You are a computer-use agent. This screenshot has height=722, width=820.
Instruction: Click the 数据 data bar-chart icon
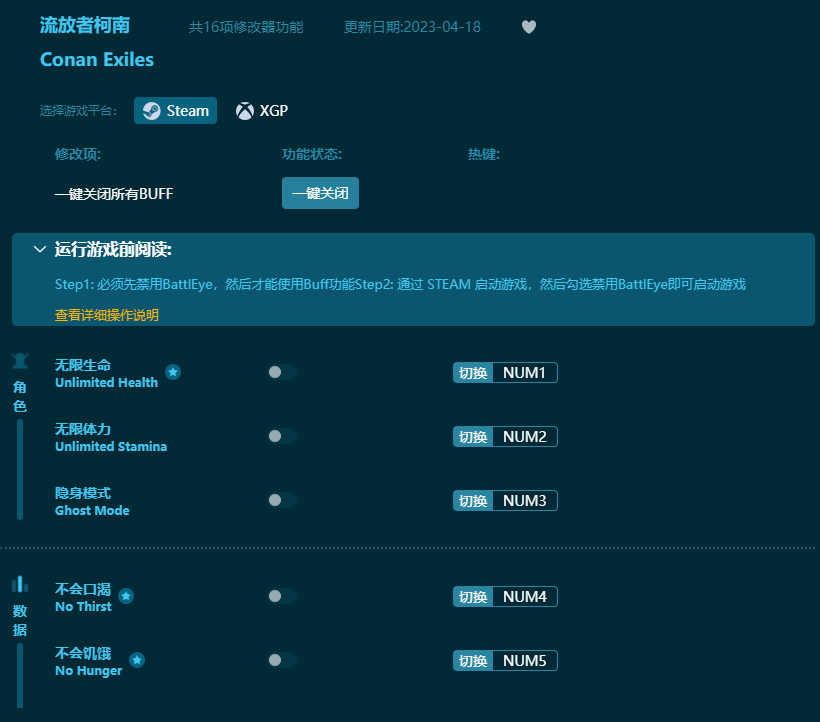tap(20, 584)
